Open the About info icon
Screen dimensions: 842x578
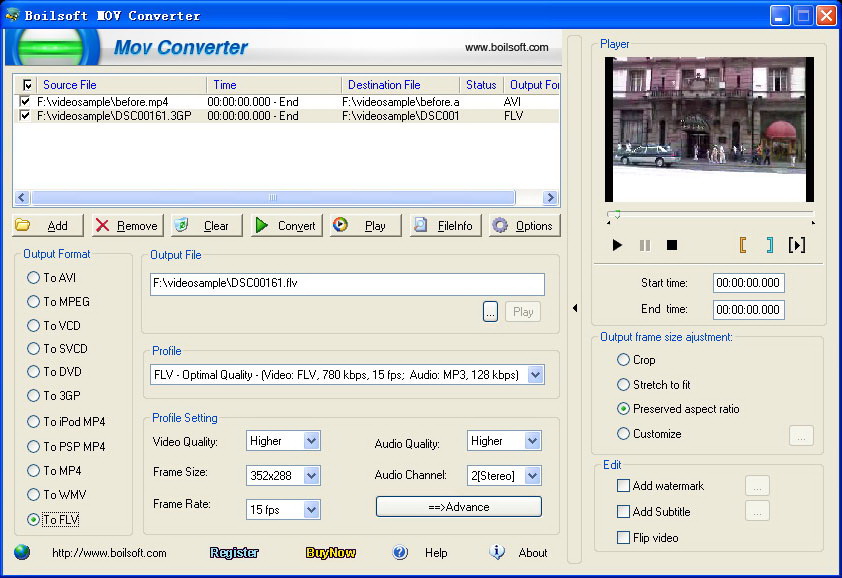[x=497, y=552]
